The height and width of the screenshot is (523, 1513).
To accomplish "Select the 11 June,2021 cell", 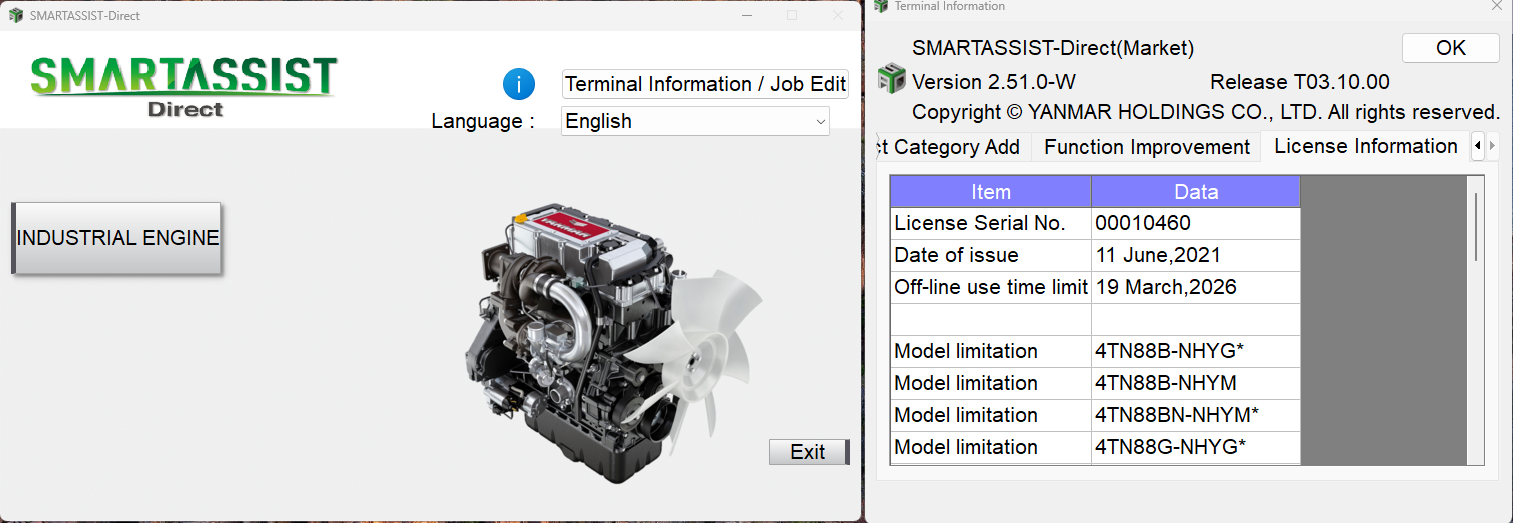I will coord(1196,255).
